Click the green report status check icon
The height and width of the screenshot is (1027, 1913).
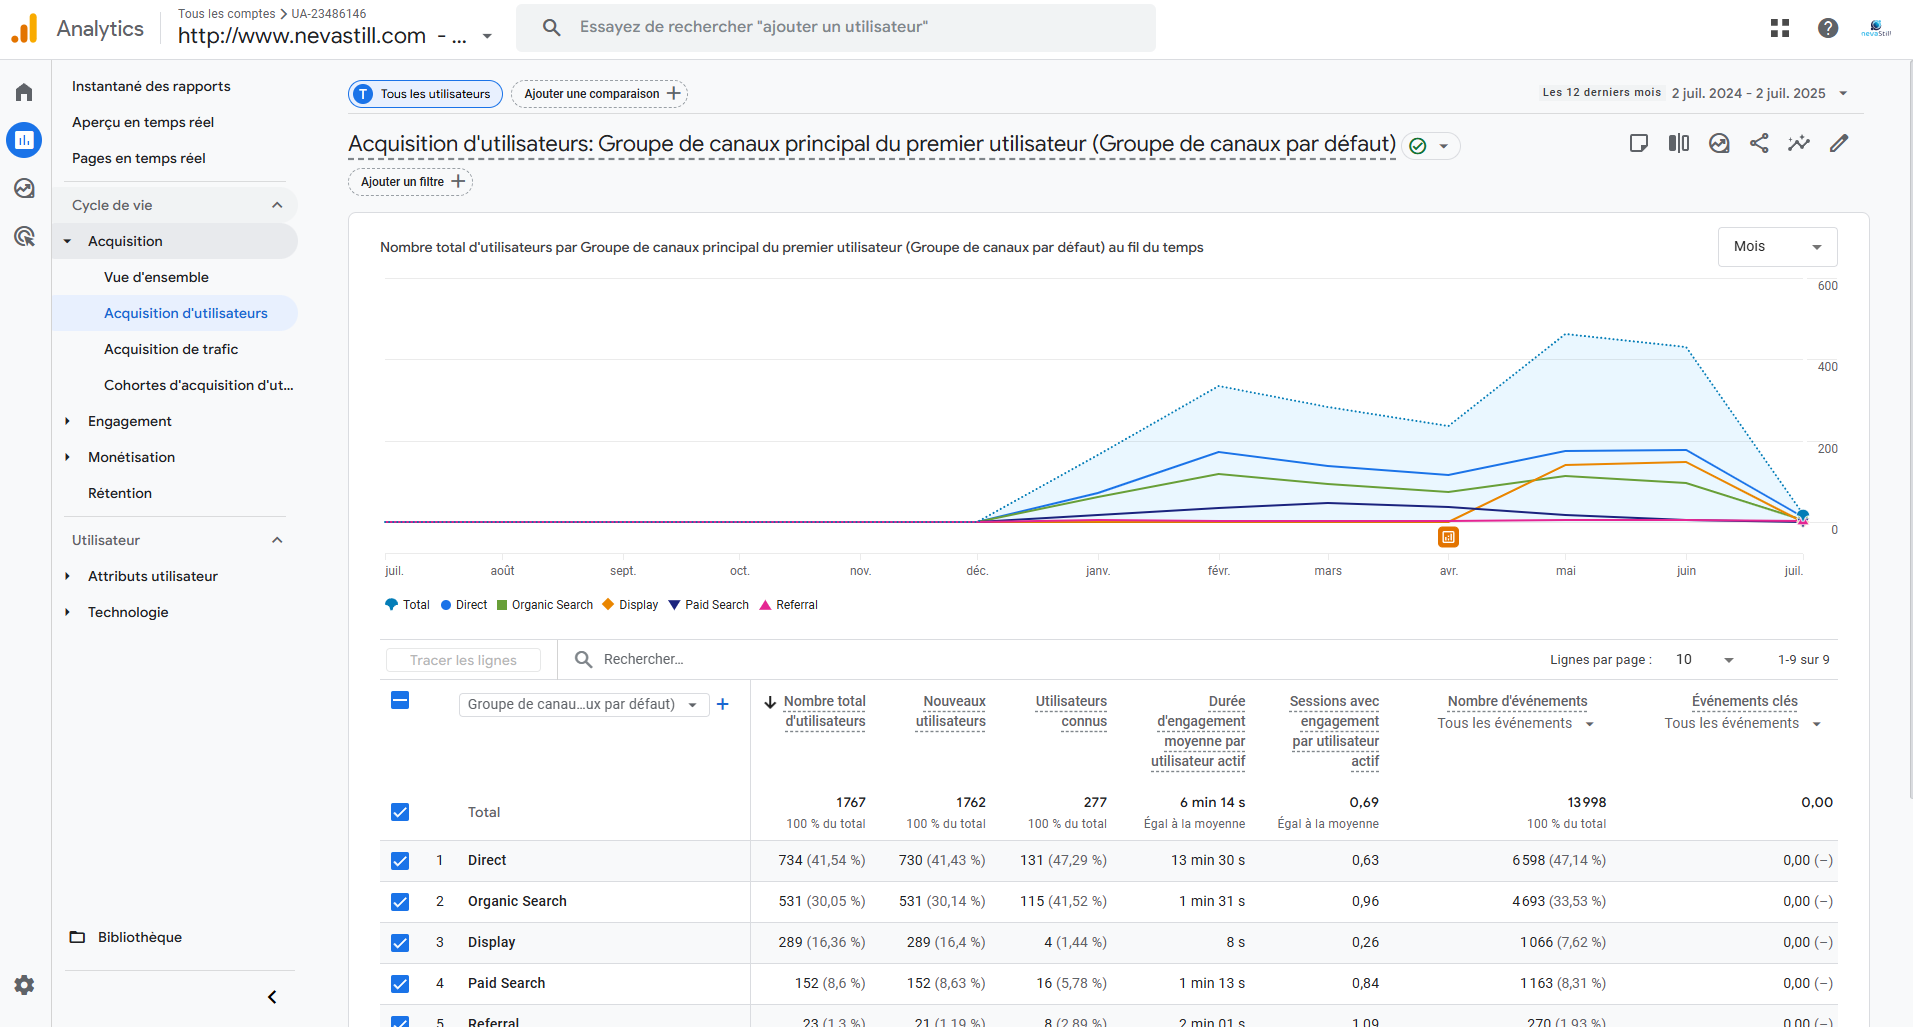click(1417, 146)
